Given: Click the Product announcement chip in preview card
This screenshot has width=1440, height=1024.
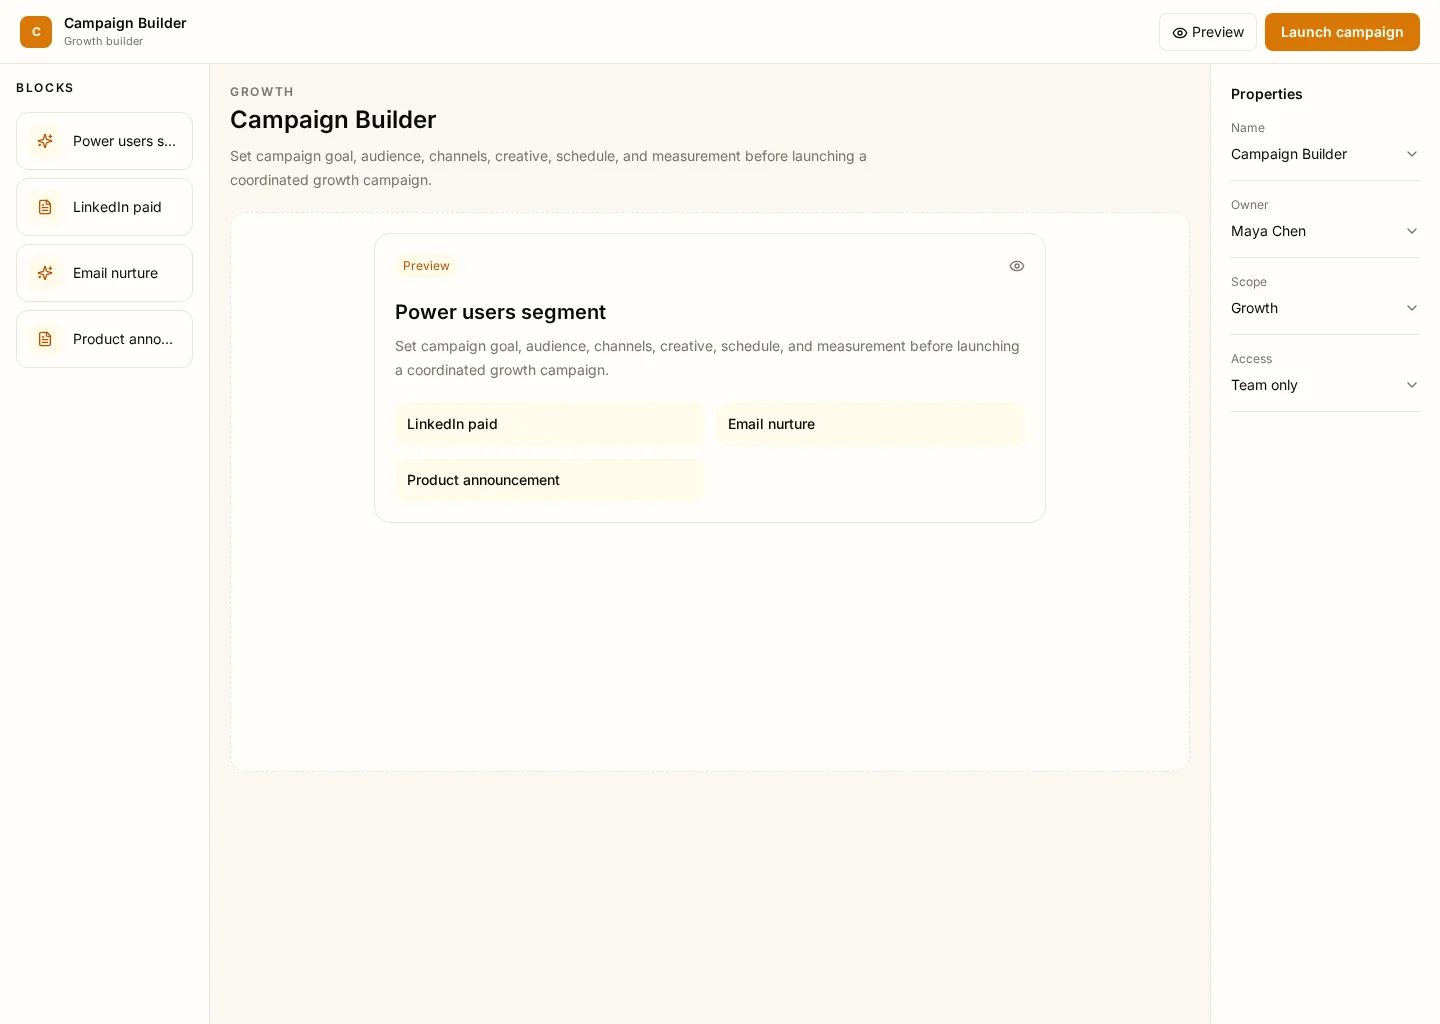Looking at the screenshot, I should (550, 480).
